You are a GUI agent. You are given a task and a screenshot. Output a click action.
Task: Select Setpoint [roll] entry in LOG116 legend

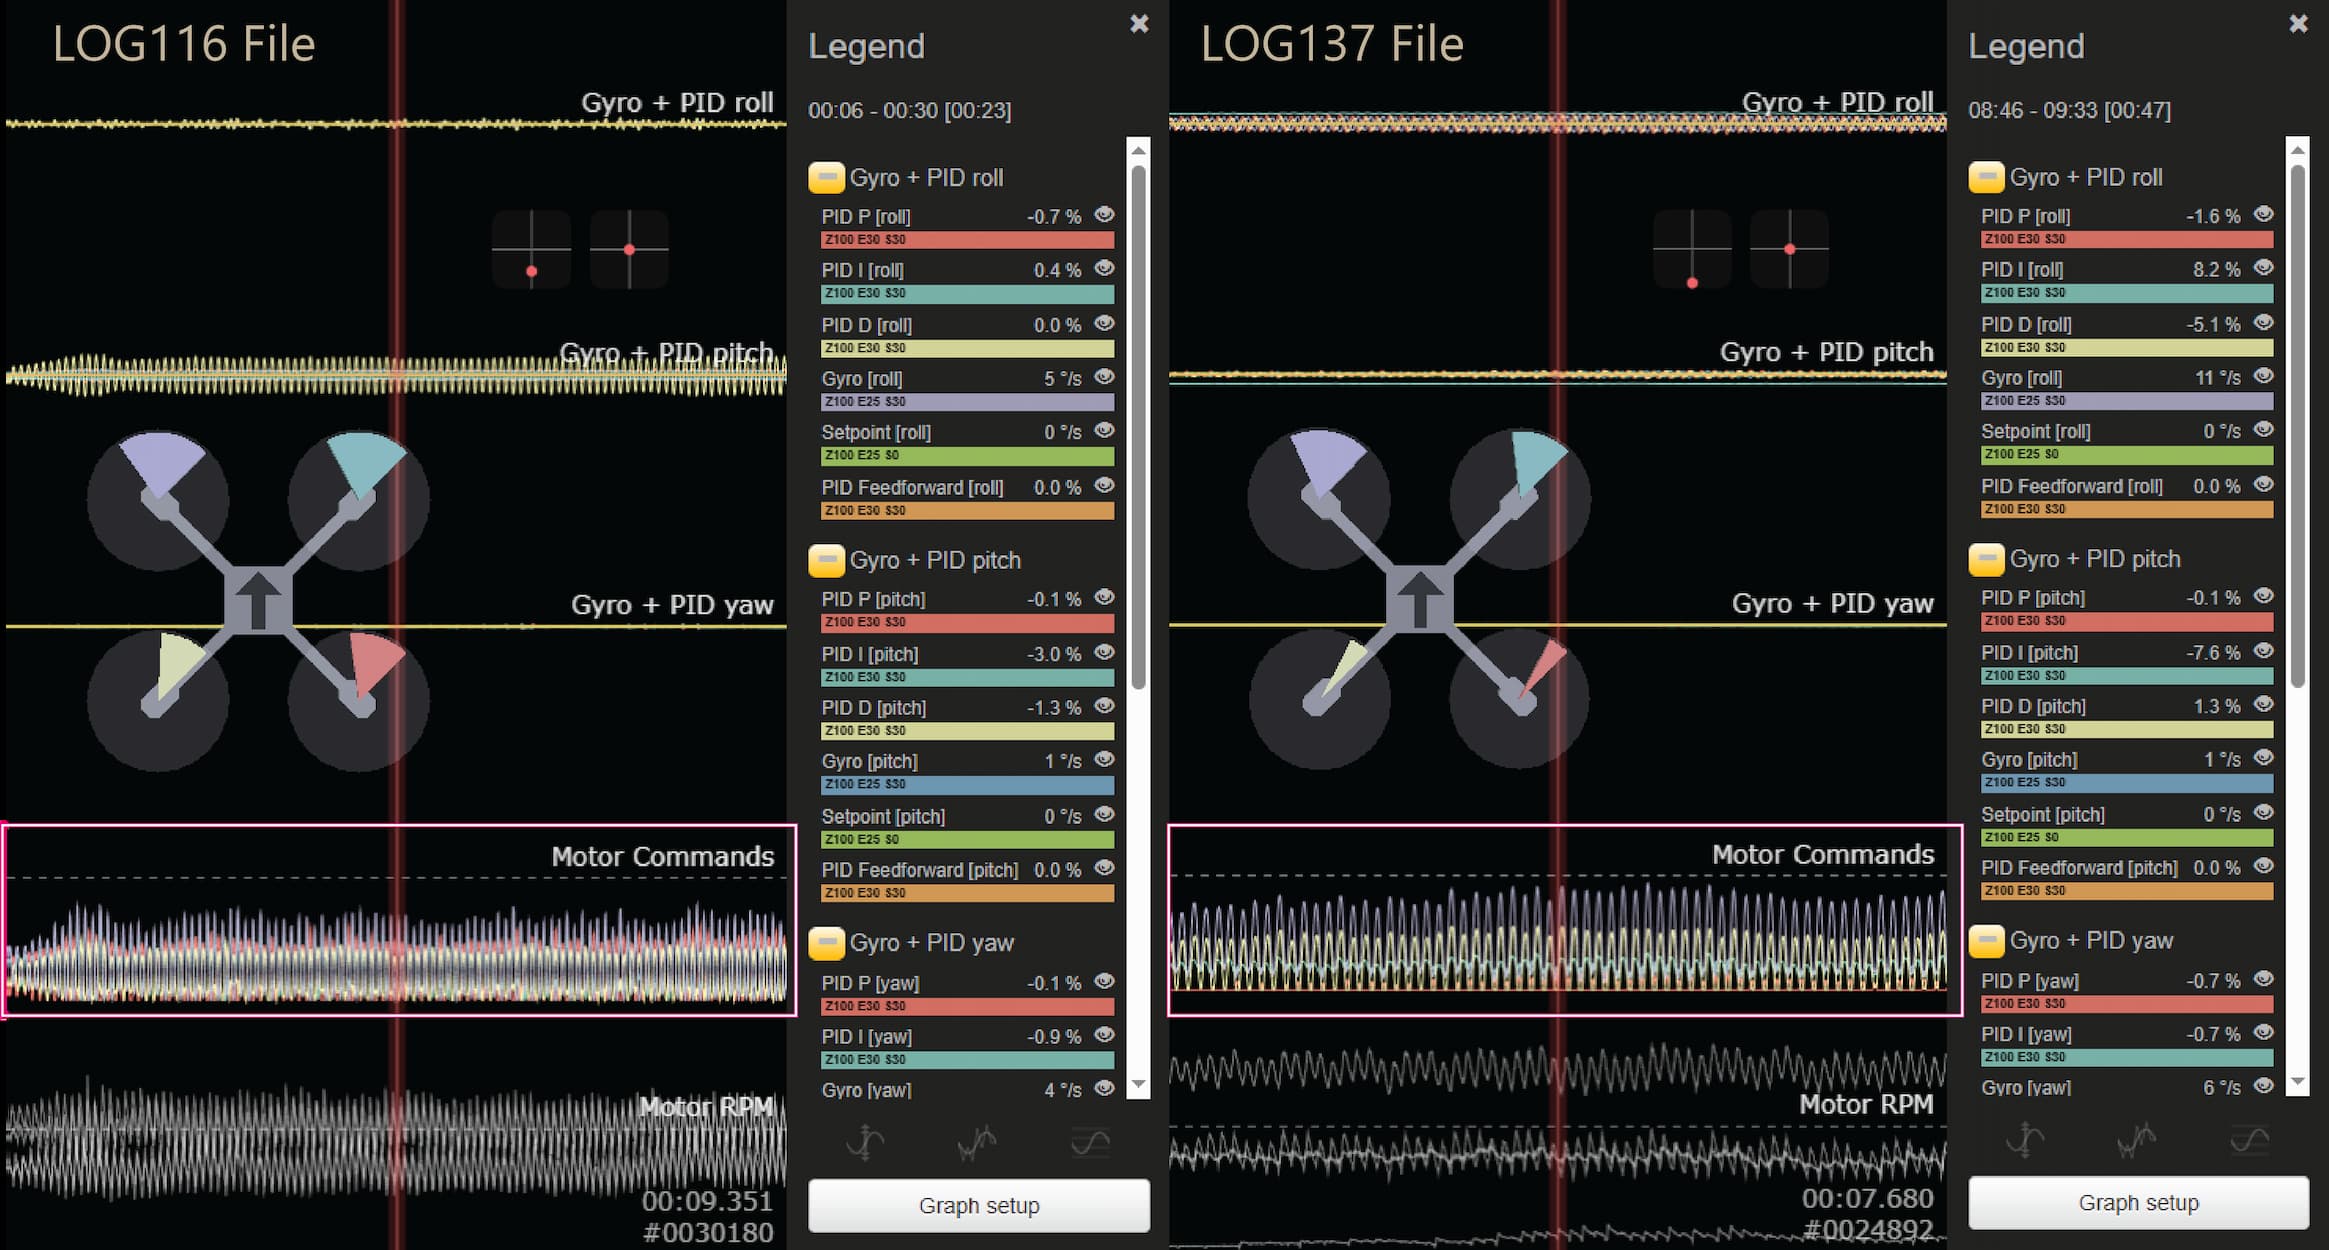(876, 432)
